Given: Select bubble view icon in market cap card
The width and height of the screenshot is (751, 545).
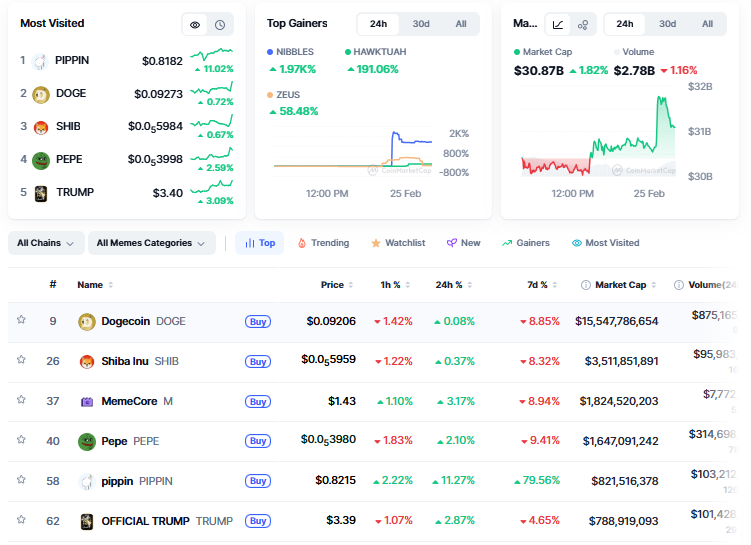Looking at the screenshot, I should point(583,24).
